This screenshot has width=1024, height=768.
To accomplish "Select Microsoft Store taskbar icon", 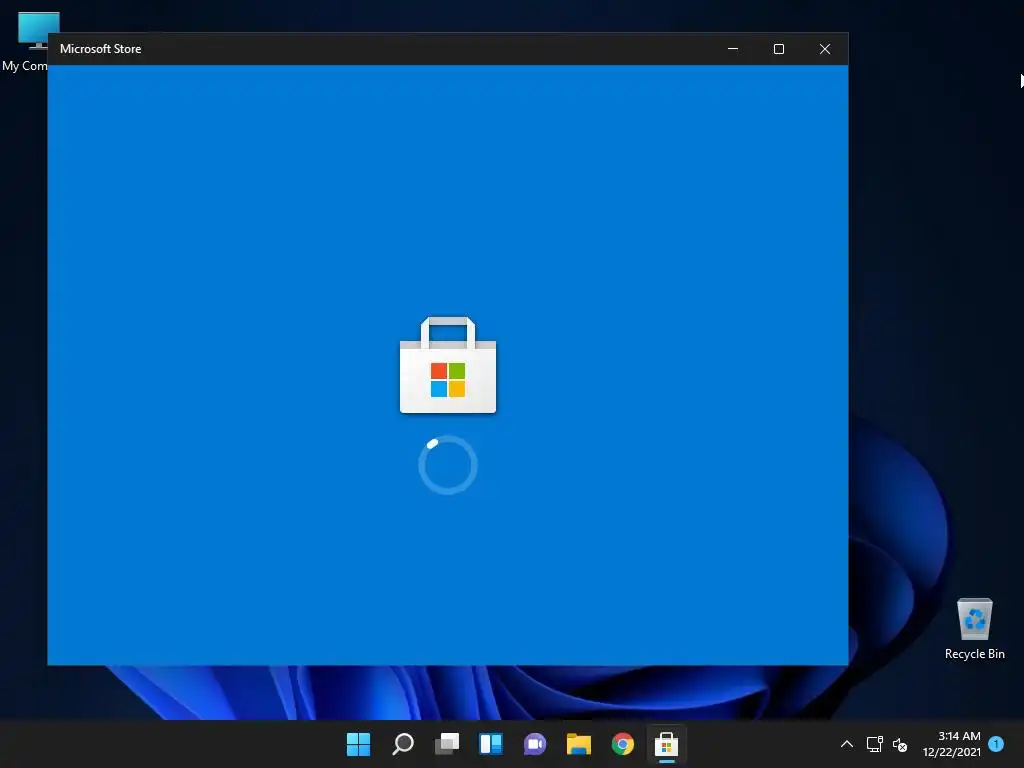I will (666, 744).
